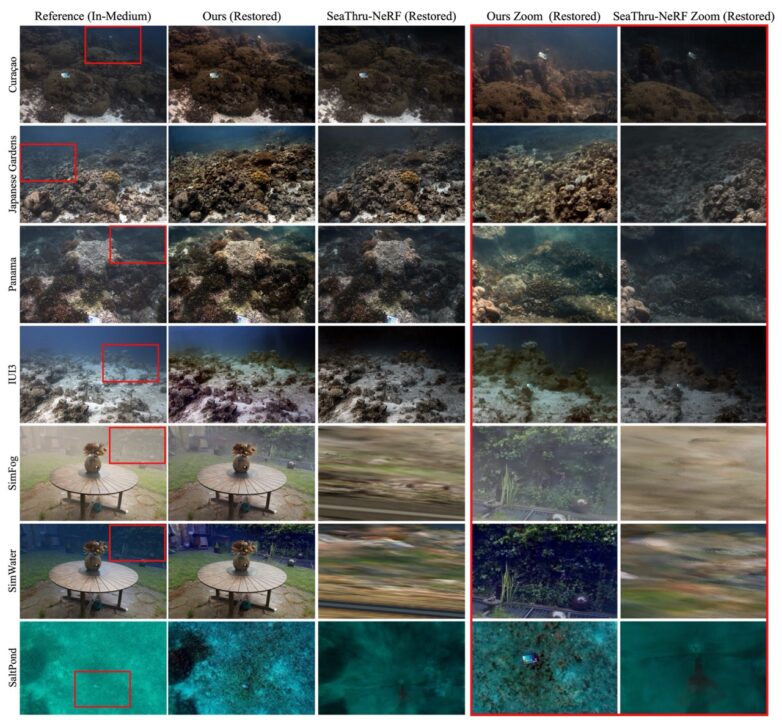This screenshot has width=782, height=720.
Task: Click the "Curaçao" row label
Action: [x=12, y=74]
